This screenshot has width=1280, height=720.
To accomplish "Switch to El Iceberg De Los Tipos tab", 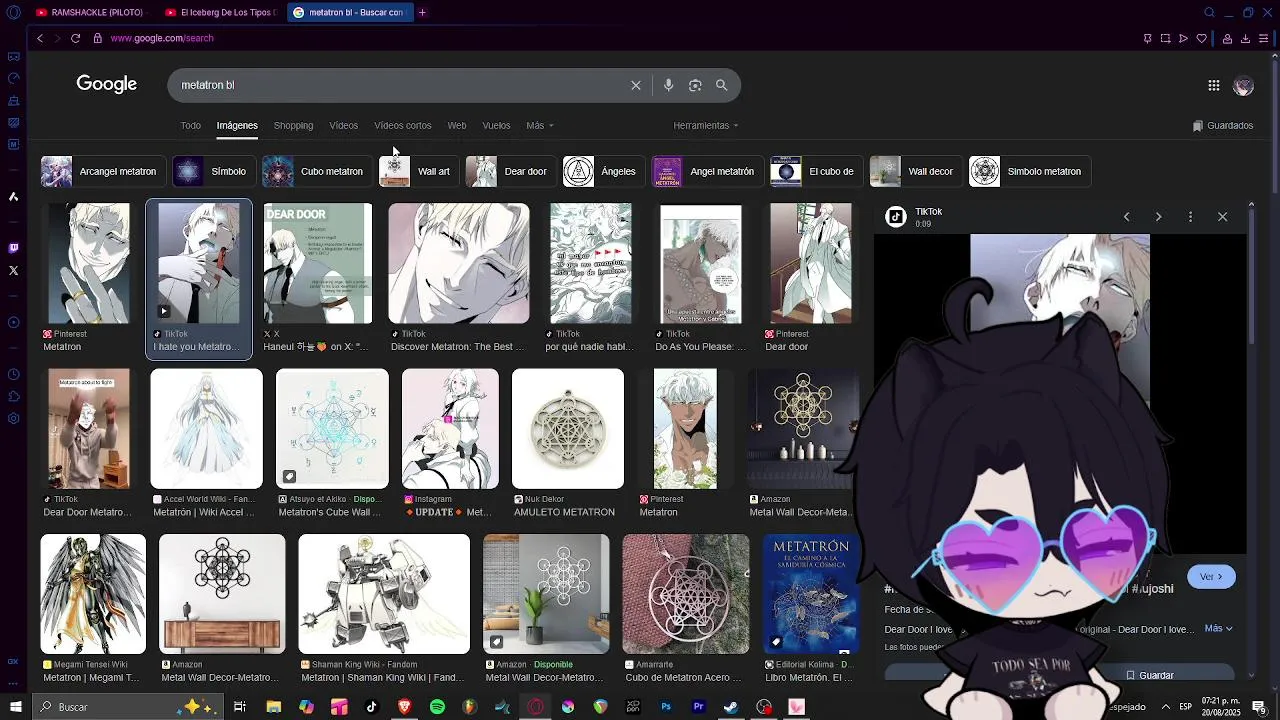I will (x=219, y=12).
